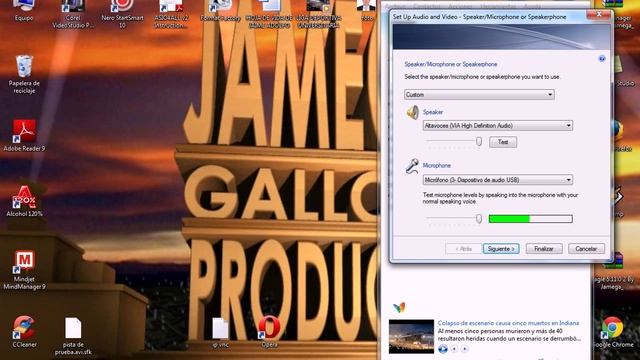This screenshot has height=360, width=640.
Task: Click the microphone volume slider handle
Action: click(479, 219)
